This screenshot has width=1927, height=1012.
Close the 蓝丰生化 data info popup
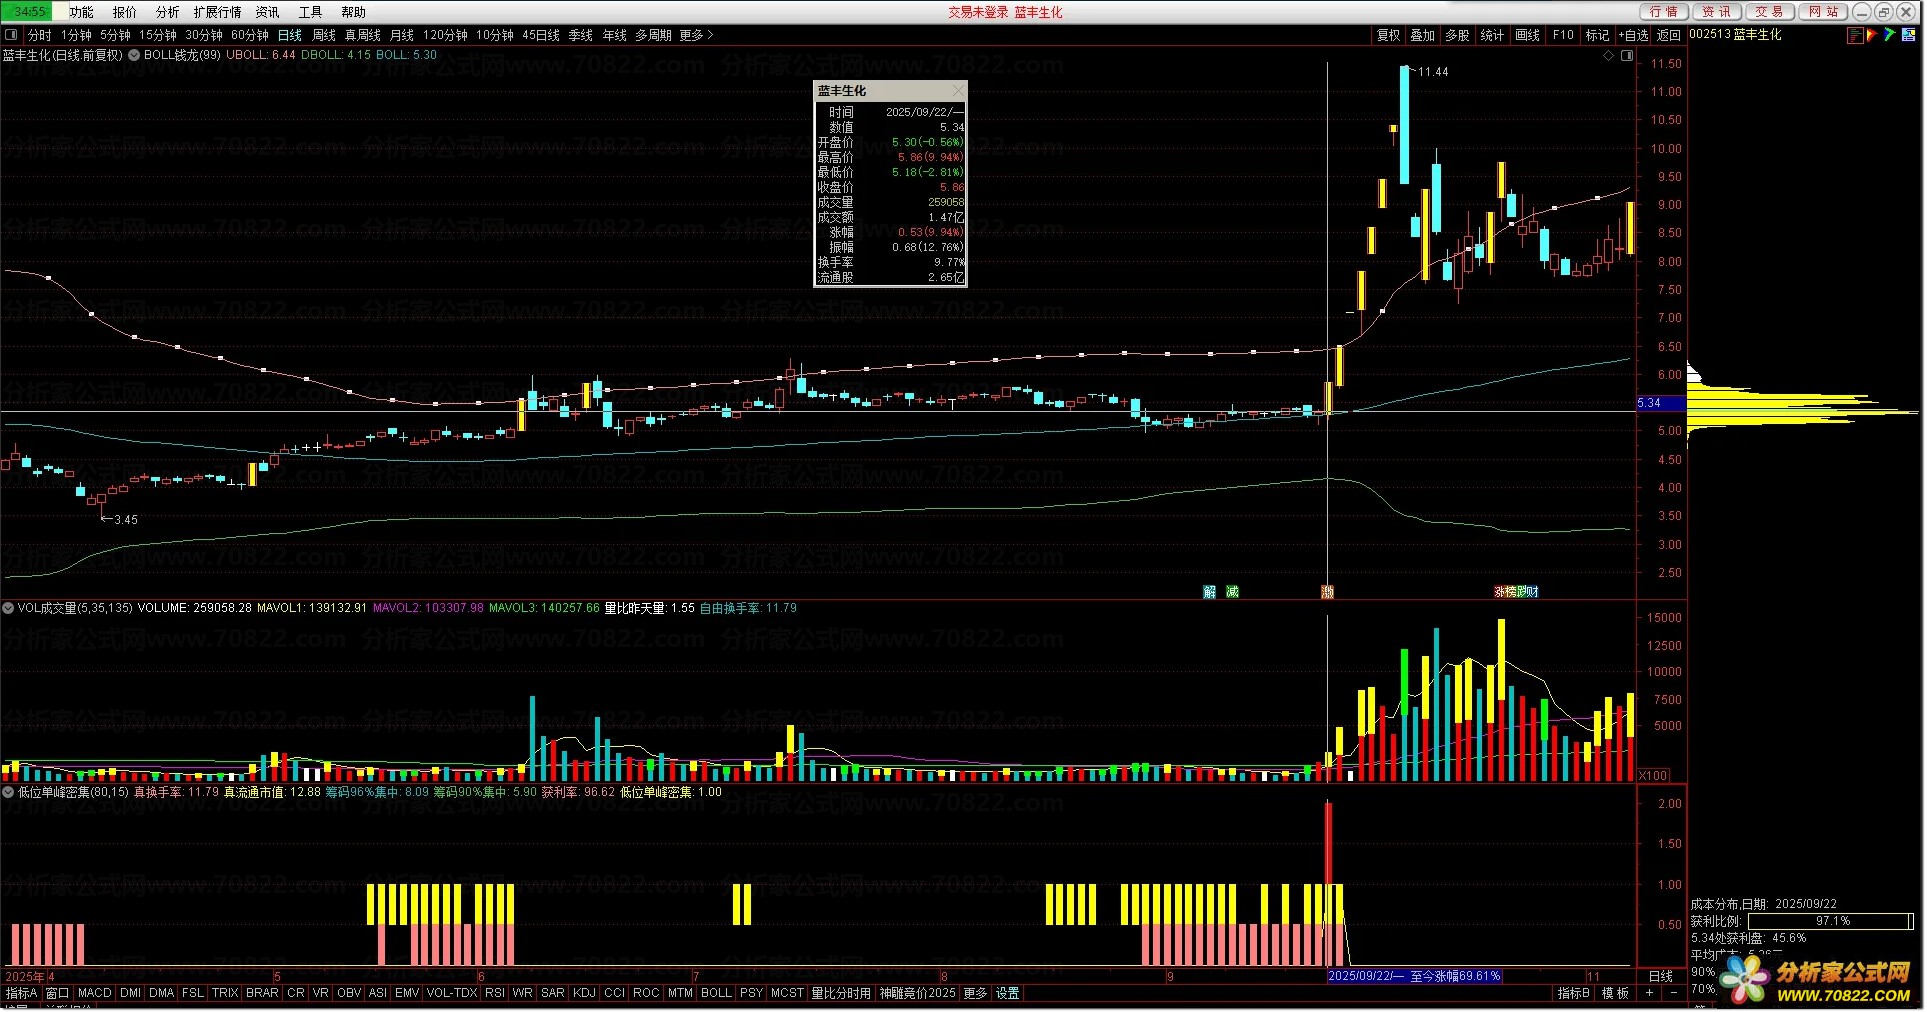point(958,91)
